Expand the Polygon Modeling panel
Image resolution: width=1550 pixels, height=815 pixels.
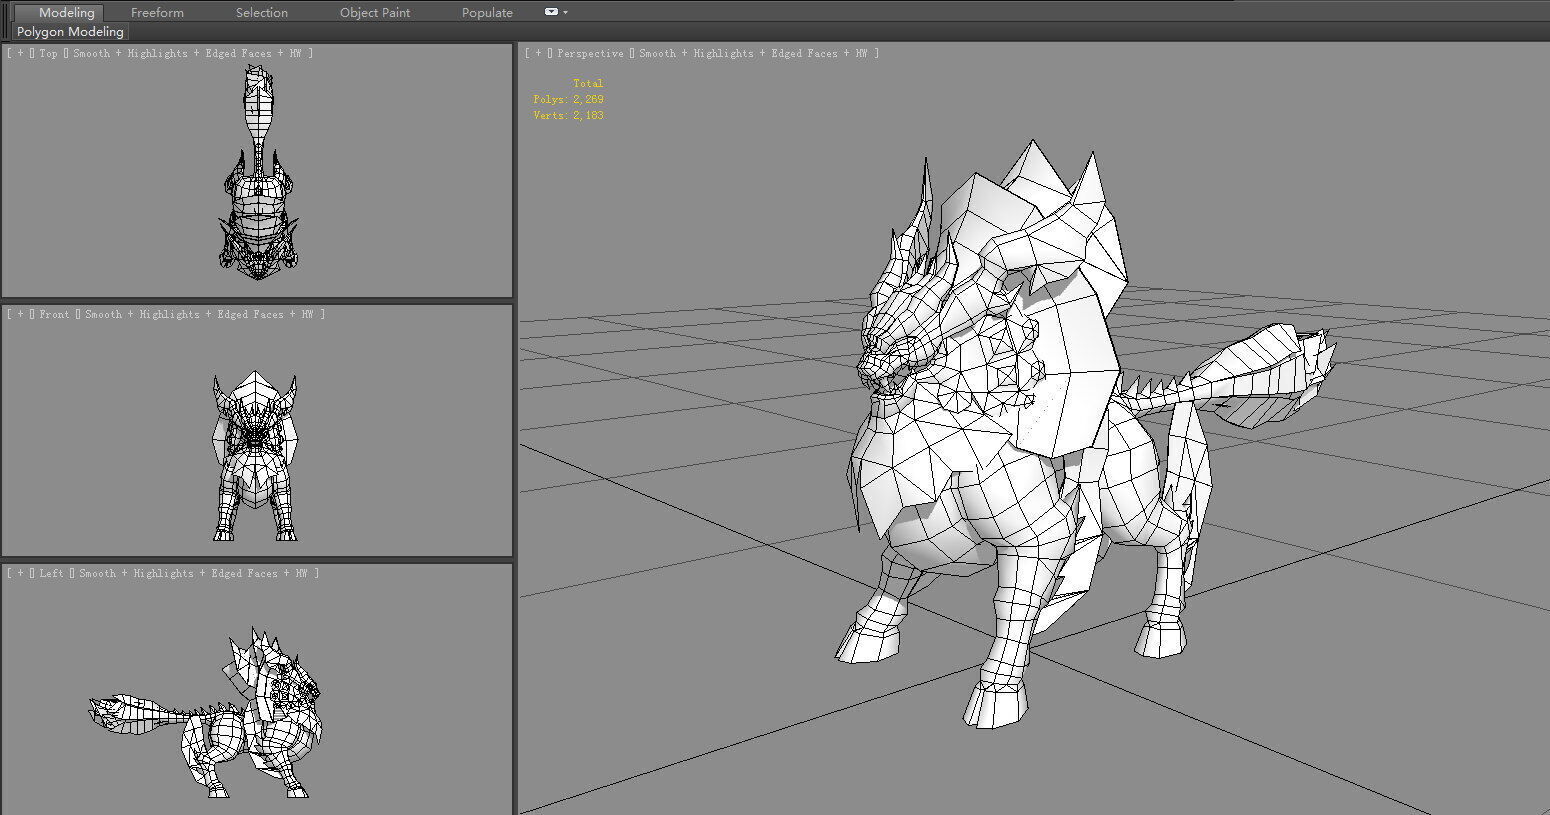[70, 32]
